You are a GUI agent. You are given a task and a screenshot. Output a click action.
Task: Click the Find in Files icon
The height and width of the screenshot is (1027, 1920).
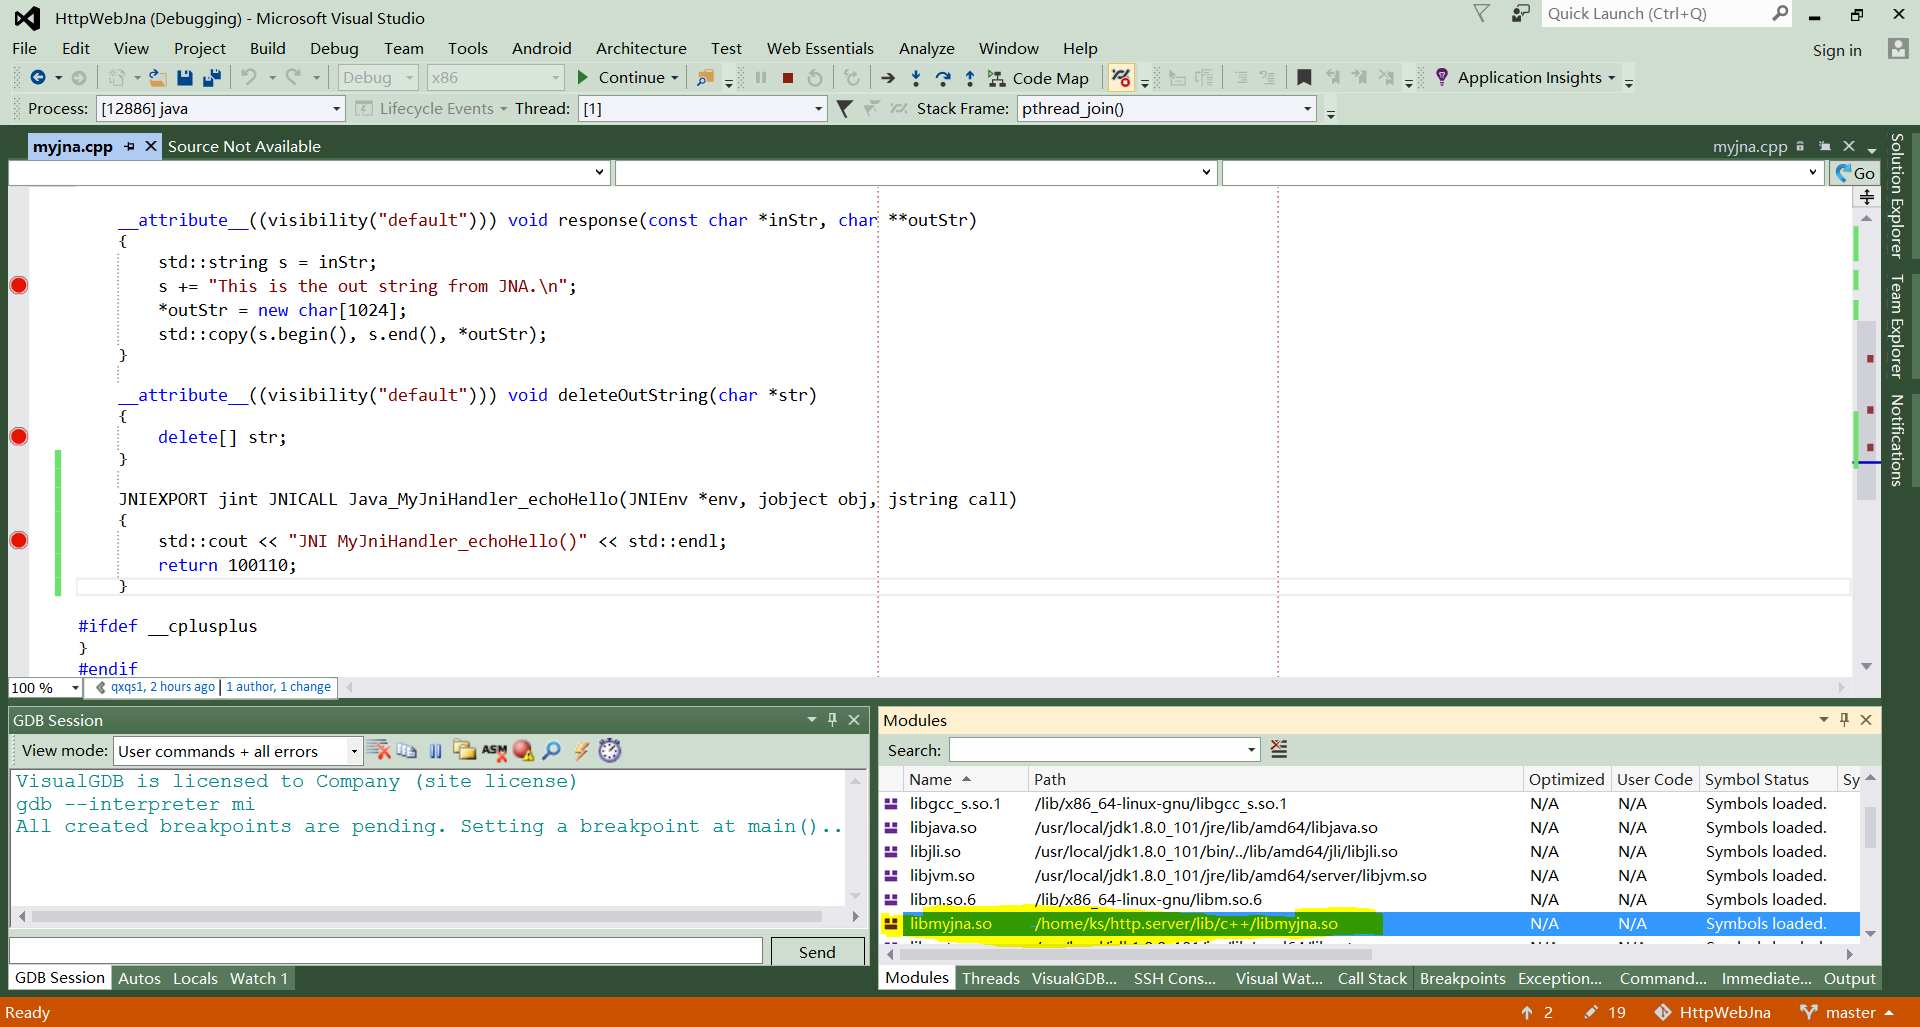coord(705,77)
